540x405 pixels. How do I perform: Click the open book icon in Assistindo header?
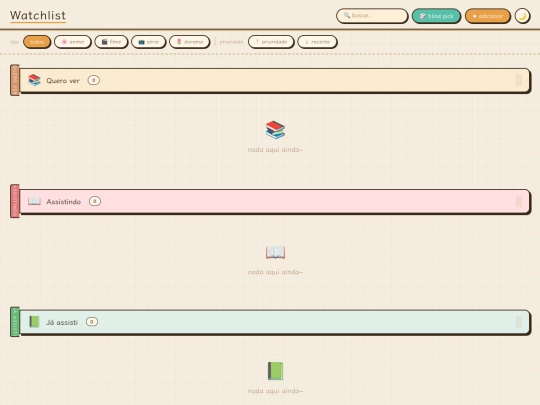pos(34,201)
